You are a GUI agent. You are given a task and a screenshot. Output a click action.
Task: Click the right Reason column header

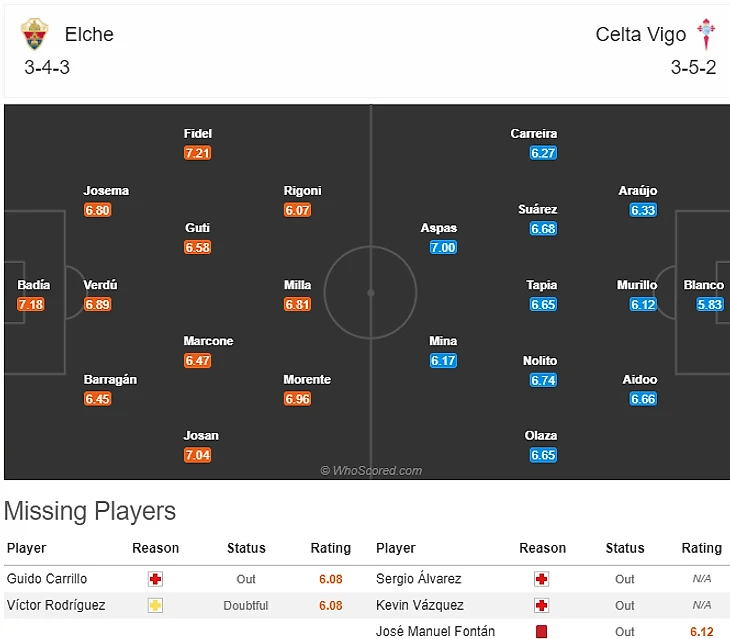pyautogui.click(x=542, y=548)
